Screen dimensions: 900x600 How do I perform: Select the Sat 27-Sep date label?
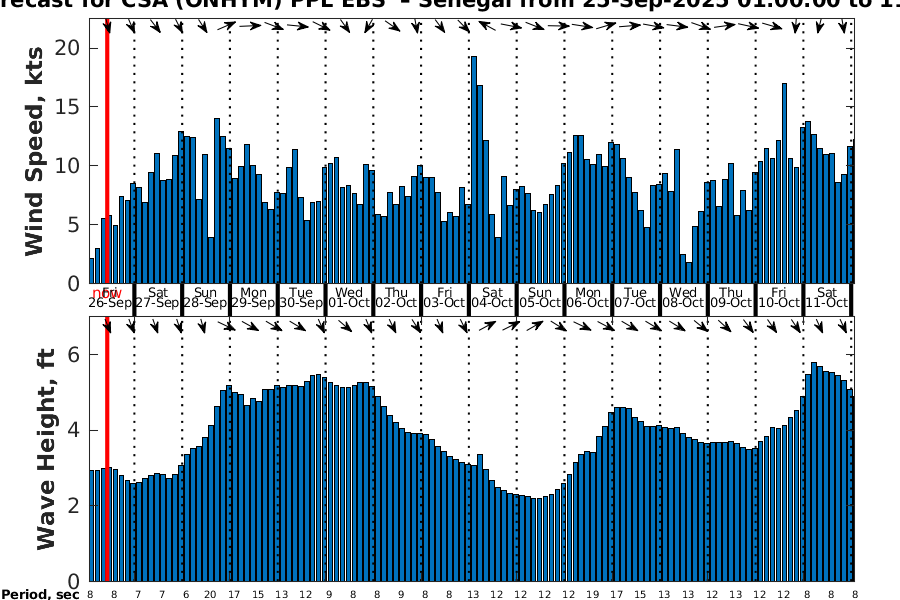158,298
